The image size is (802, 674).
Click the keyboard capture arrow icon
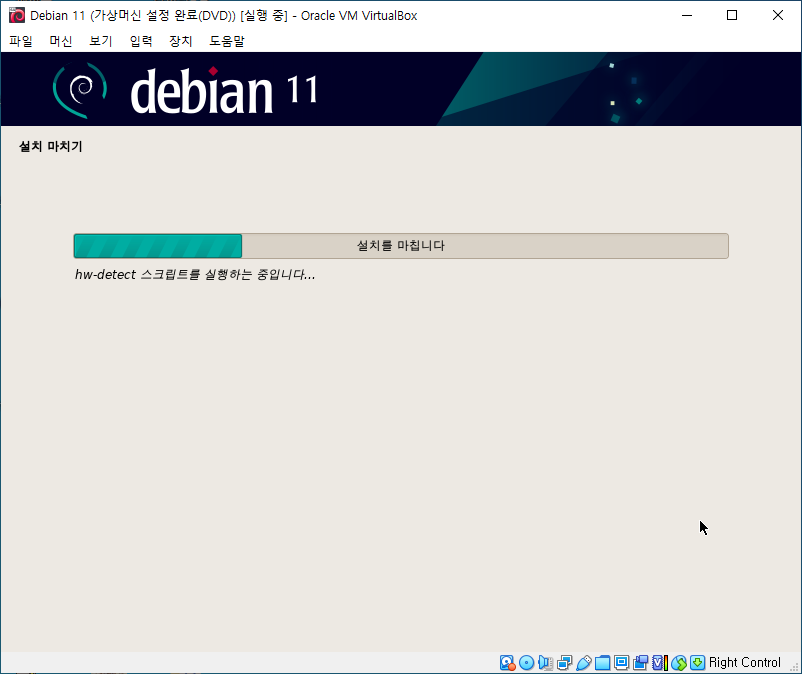click(698, 663)
